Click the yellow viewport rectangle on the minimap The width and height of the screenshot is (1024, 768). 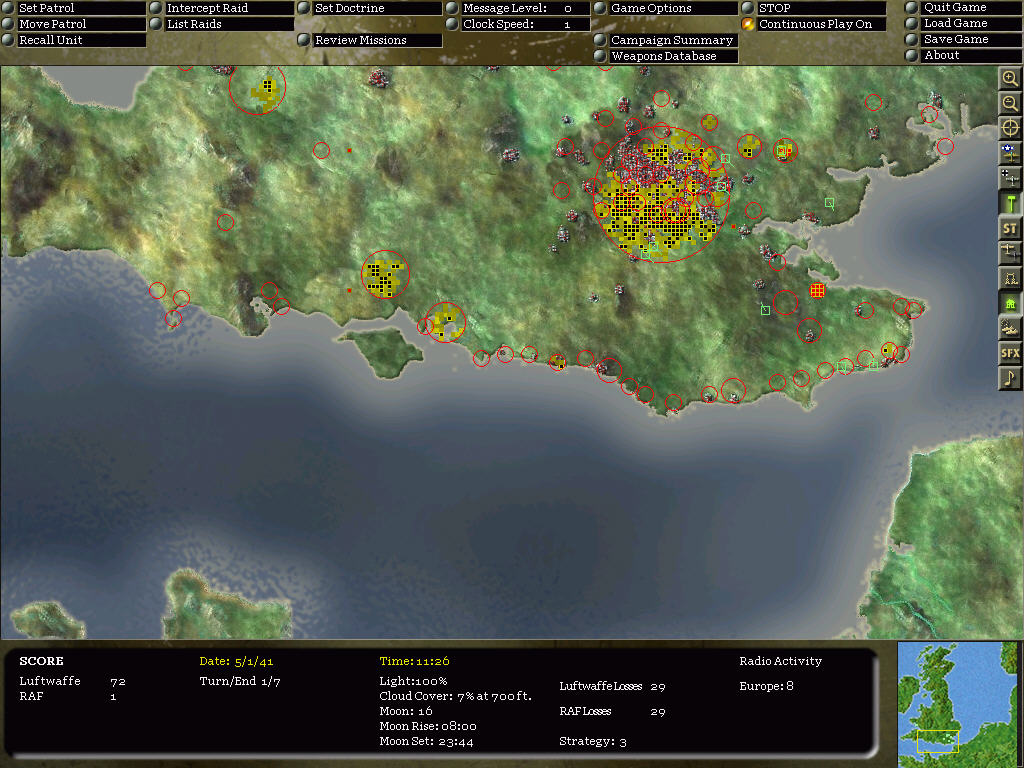coord(938,741)
